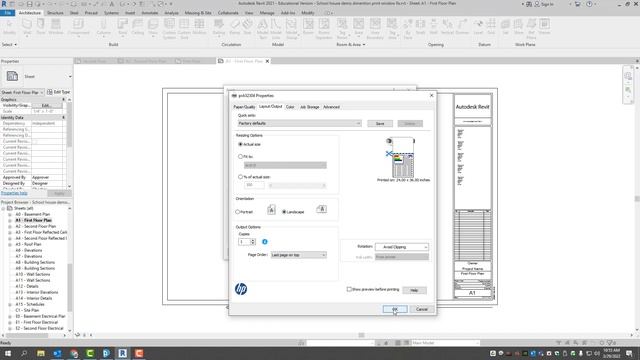Open Quick sets Factory defaults dropdown
Image resolution: width=640 pixels, height=360 pixels.
pyautogui.click(x=300, y=123)
